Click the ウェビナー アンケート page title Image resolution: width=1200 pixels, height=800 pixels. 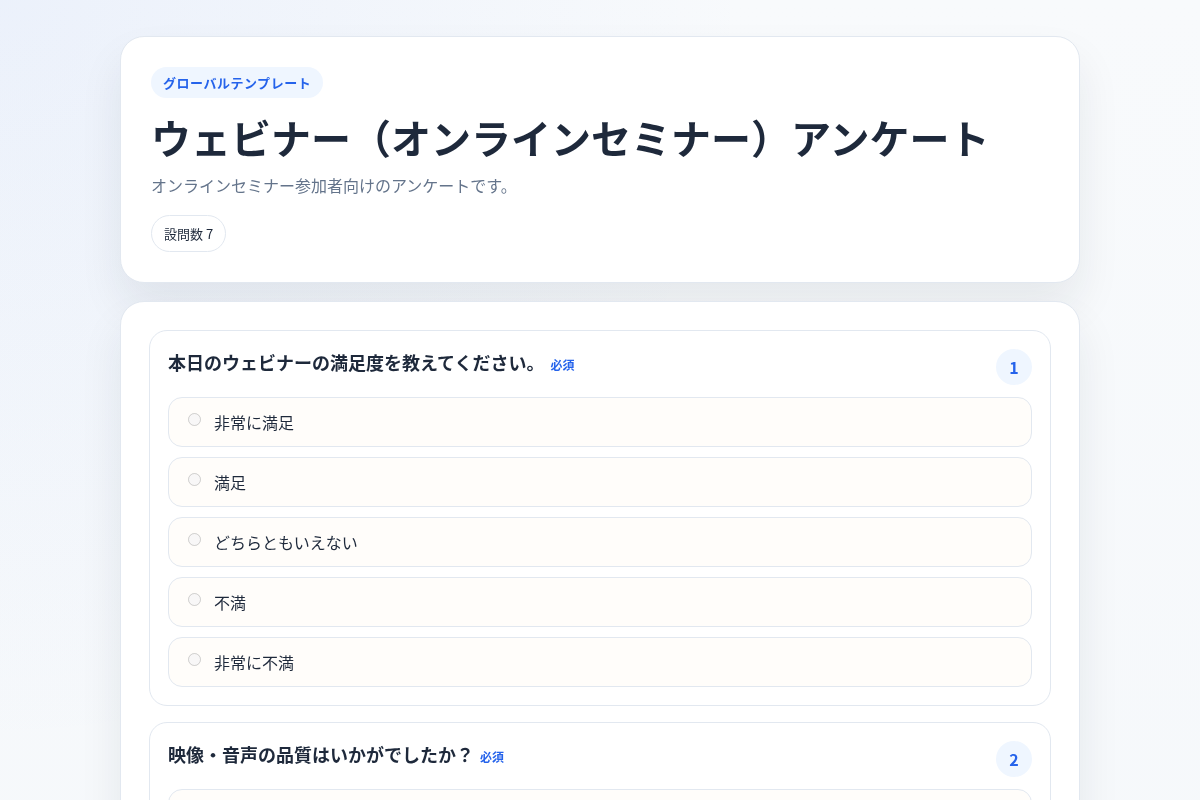(570, 138)
